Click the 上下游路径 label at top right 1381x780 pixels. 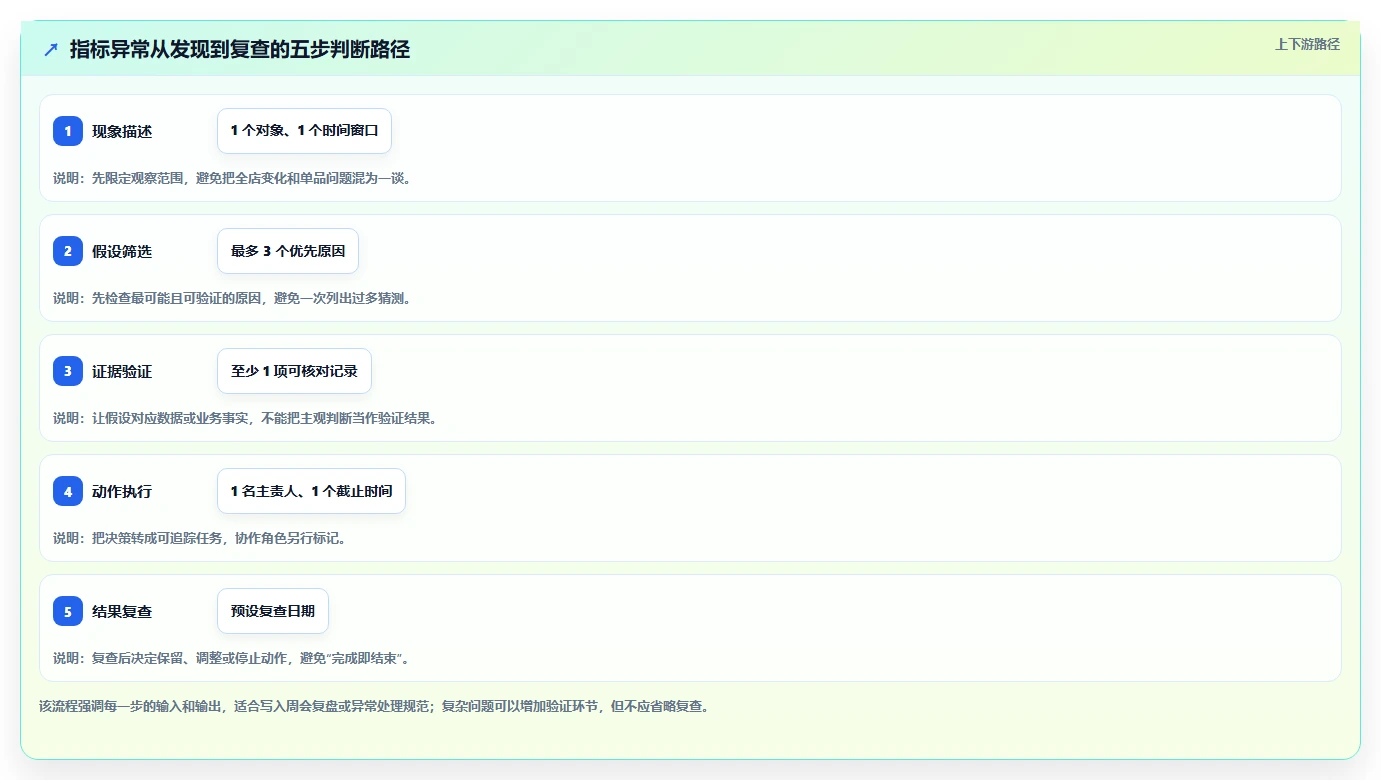[1307, 44]
